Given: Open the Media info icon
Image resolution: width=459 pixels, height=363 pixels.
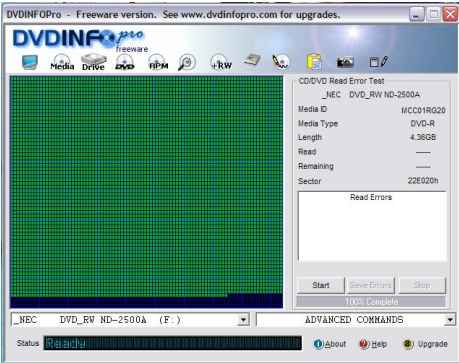Looking at the screenshot, I should (x=62, y=62).
